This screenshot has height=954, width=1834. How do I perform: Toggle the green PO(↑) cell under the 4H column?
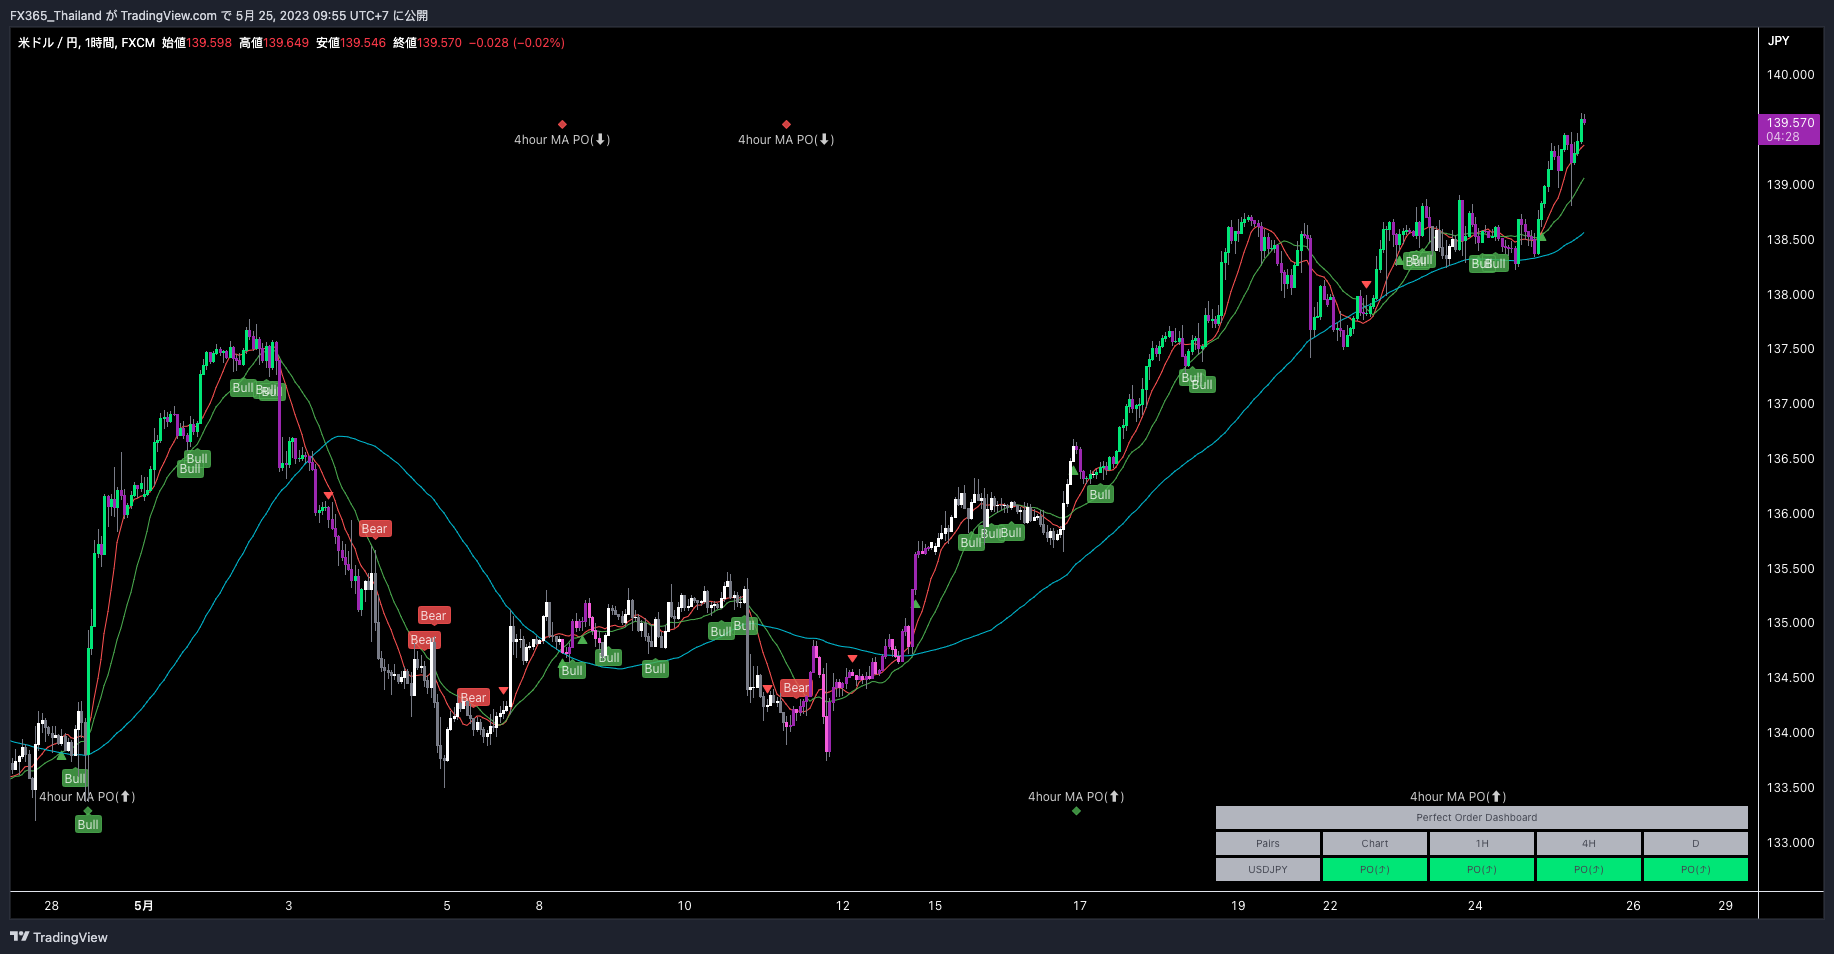pyautogui.click(x=1588, y=869)
